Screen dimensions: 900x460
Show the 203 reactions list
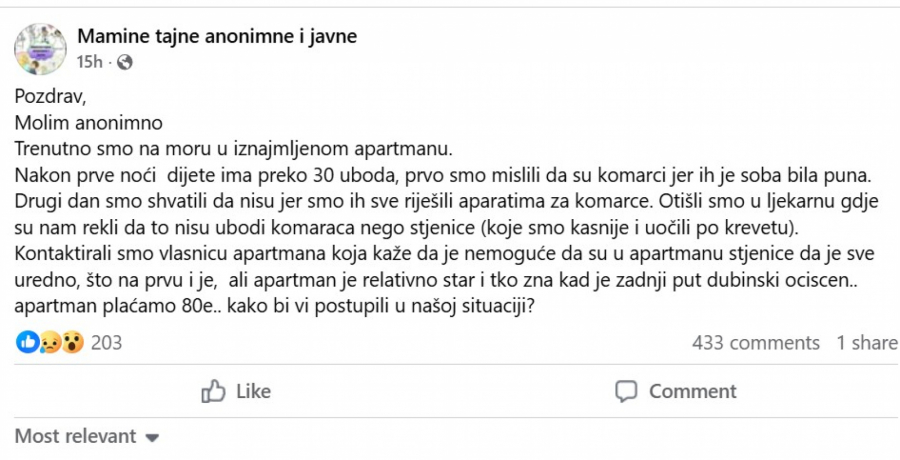[106, 343]
